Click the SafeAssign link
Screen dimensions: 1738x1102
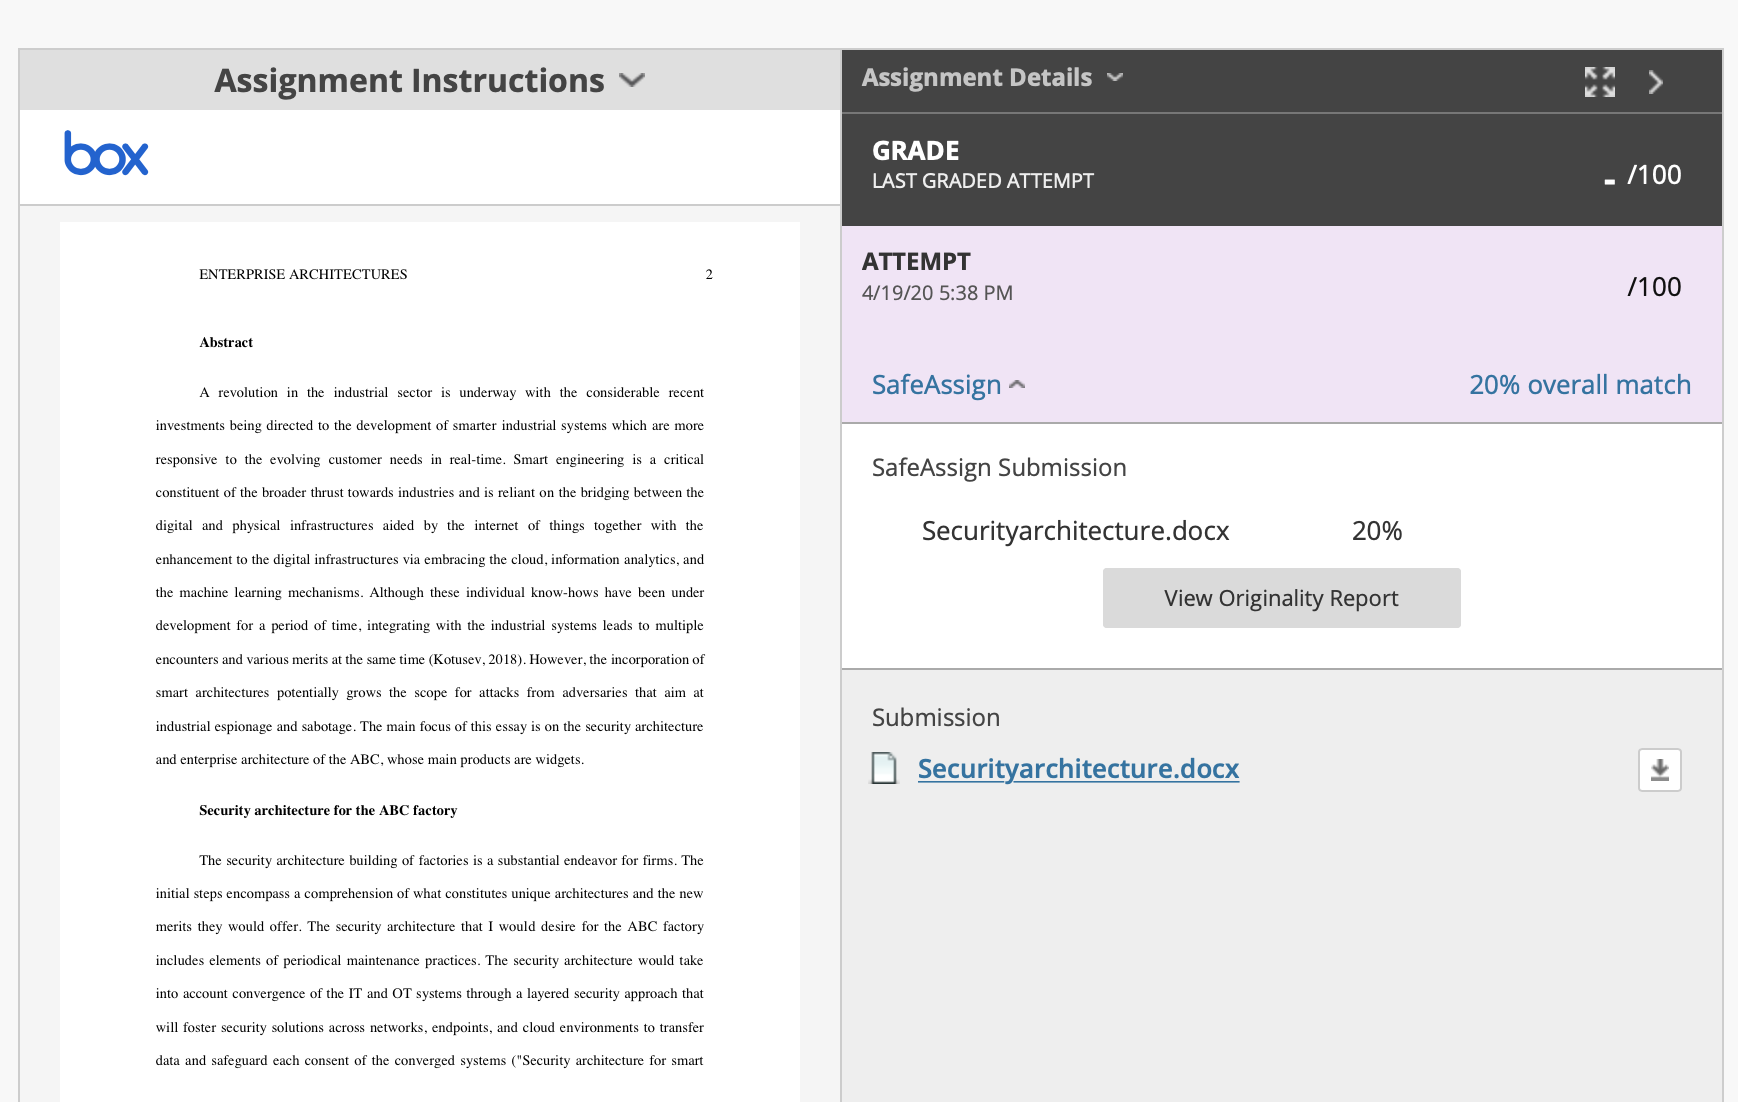coord(936,385)
